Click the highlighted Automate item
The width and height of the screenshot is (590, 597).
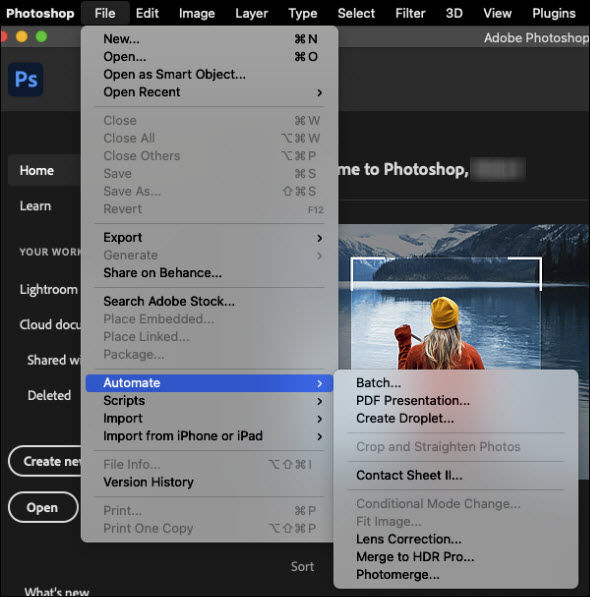point(209,383)
